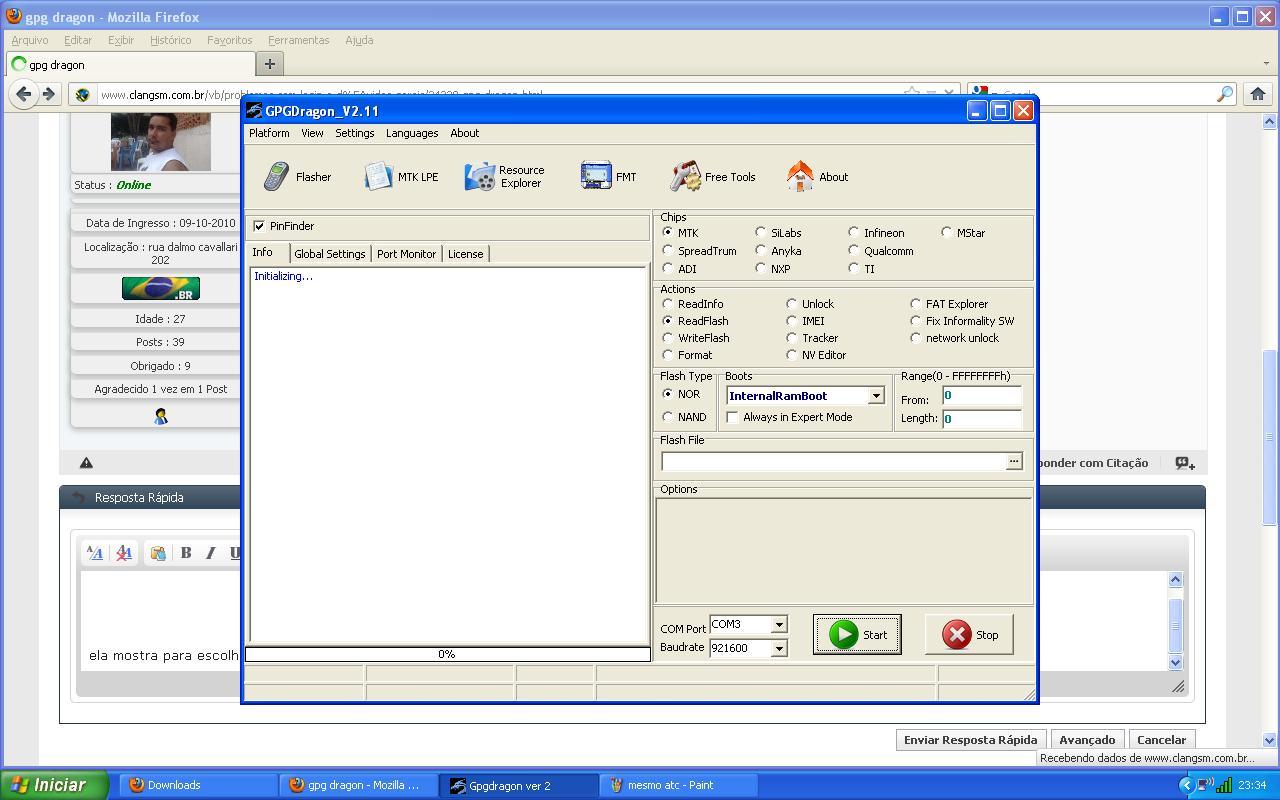
Task: Click the Range Length input field
Action: (x=982, y=419)
